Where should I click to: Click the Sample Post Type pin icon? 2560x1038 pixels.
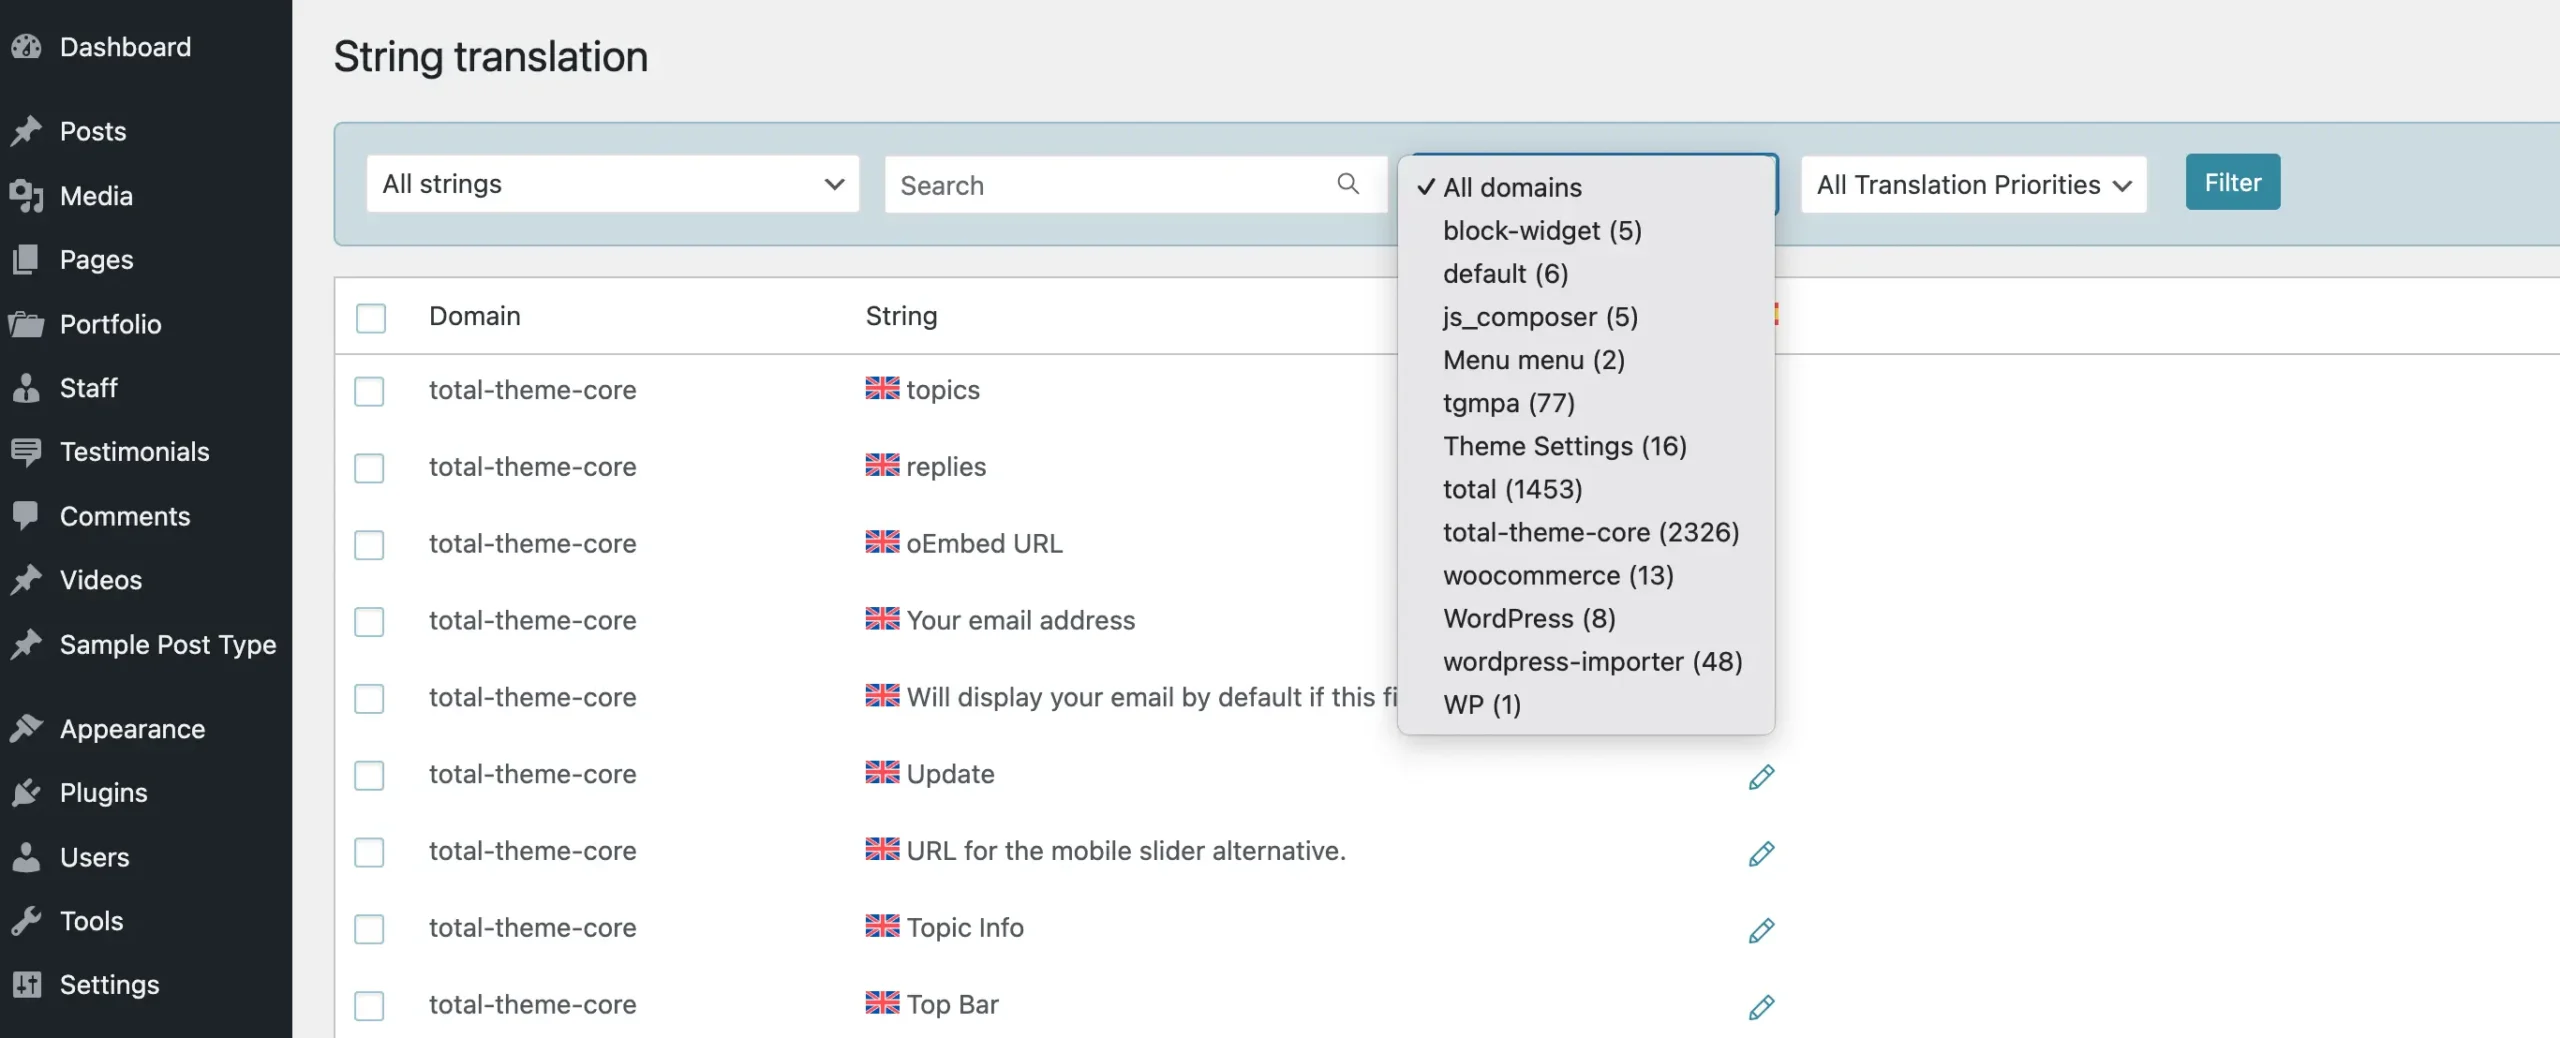click(27, 645)
